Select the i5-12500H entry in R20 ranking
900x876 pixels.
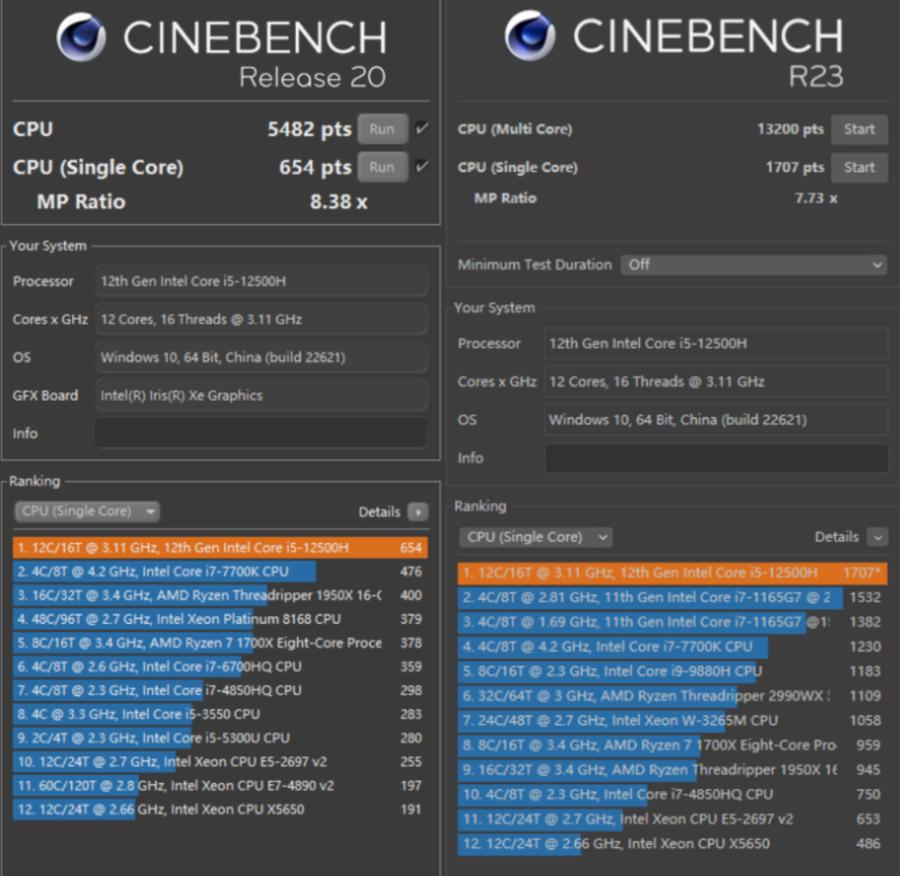[220, 547]
